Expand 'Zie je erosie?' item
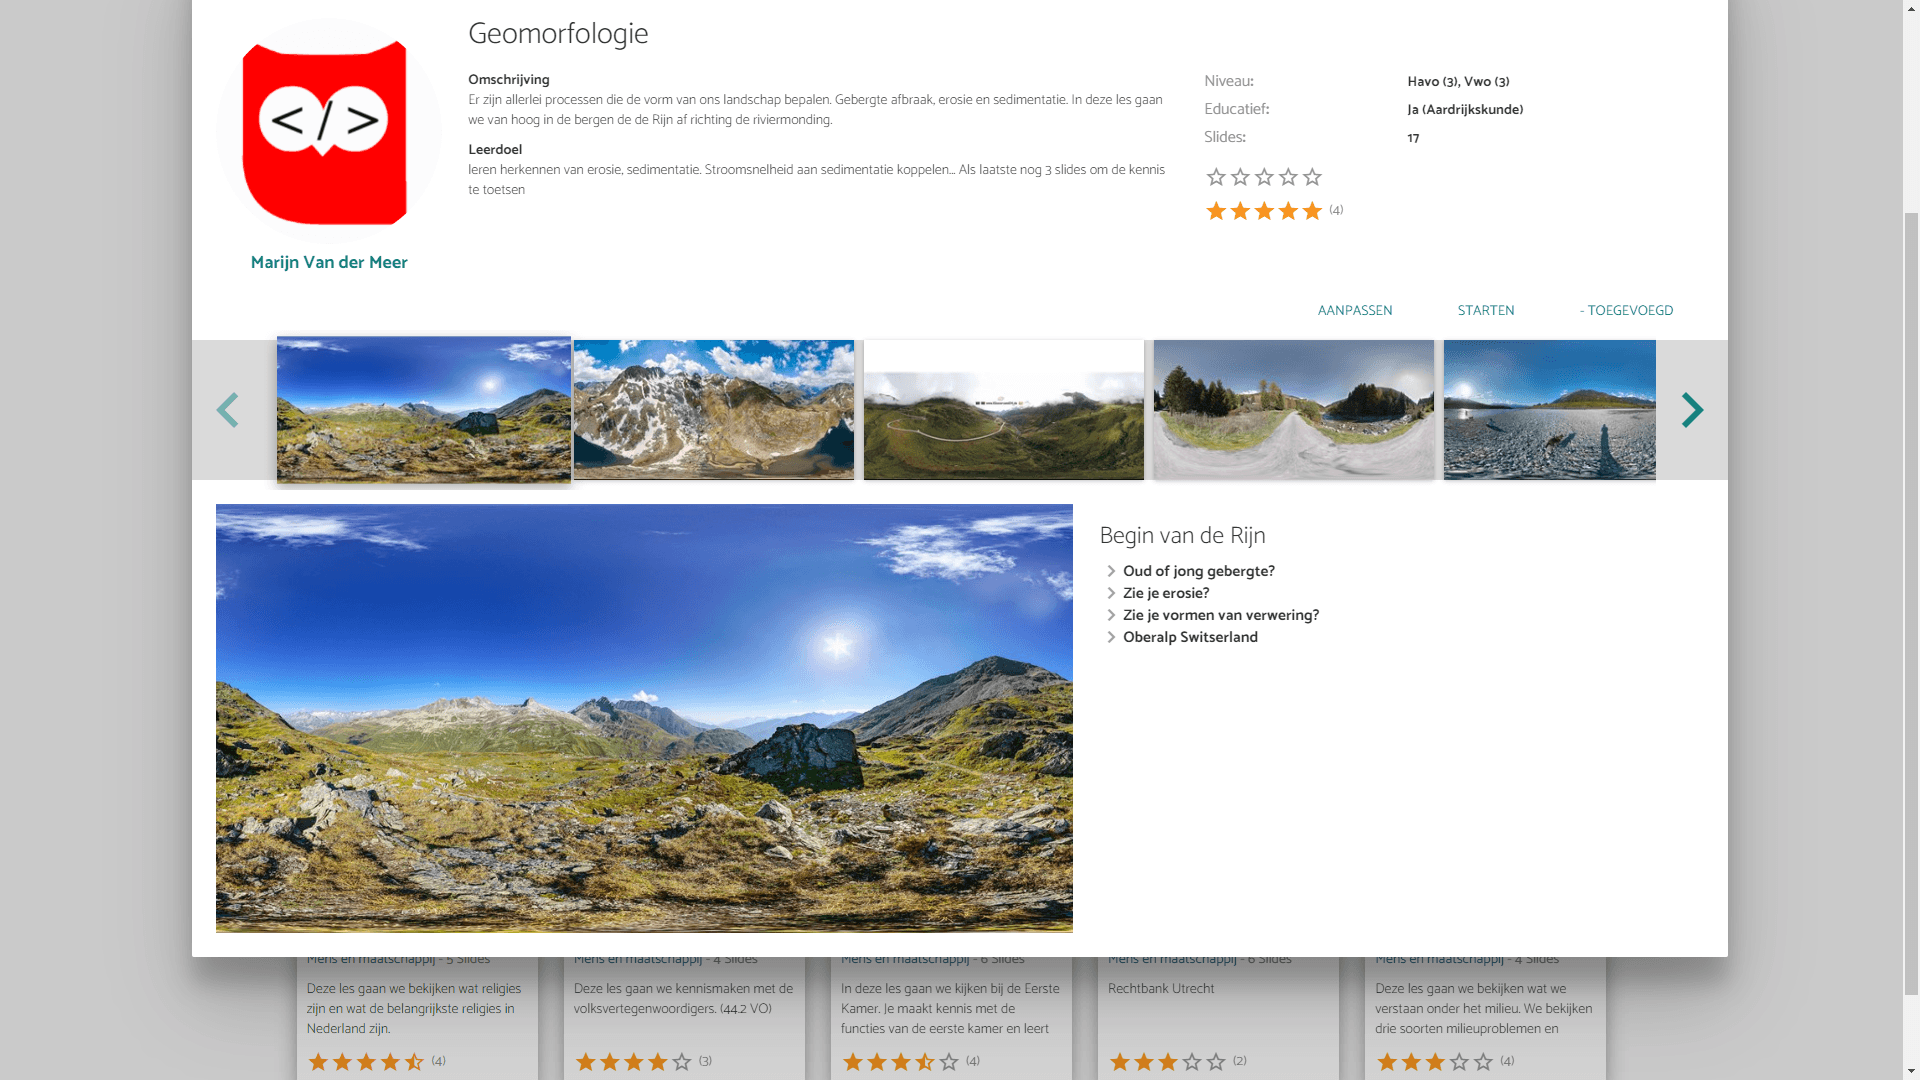The width and height of the screenshot is (1920, 1080). coord(1165,594)
